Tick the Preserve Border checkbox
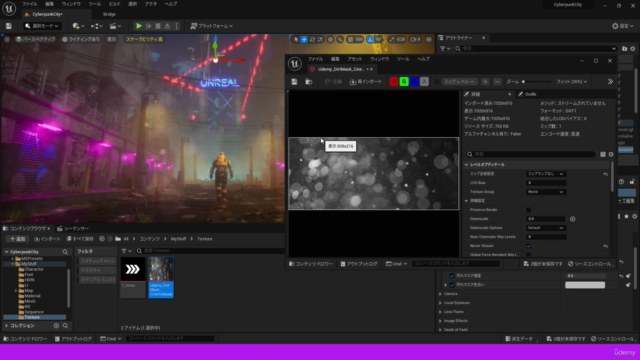640x360 pixels. pos(529,210)
